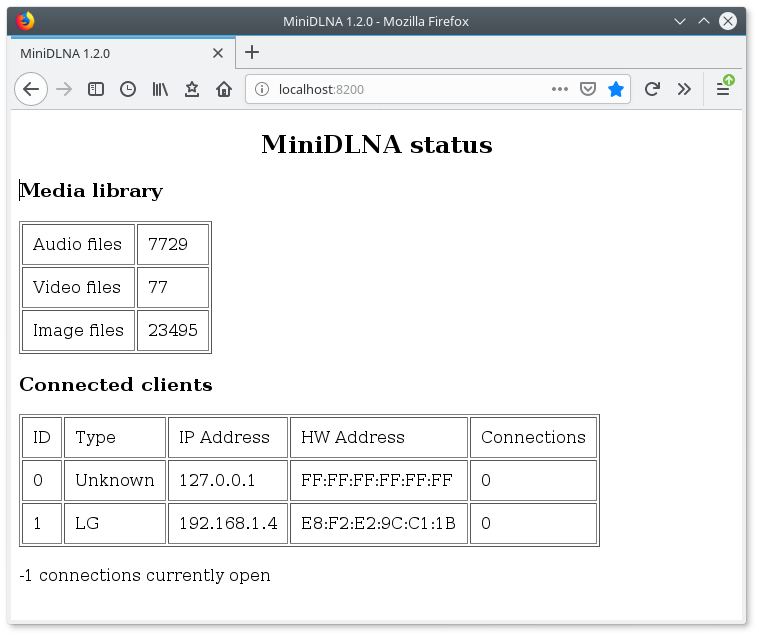Click the Connections column header
Viewport: 759px width, 637px height.
[x=533, y=438]
